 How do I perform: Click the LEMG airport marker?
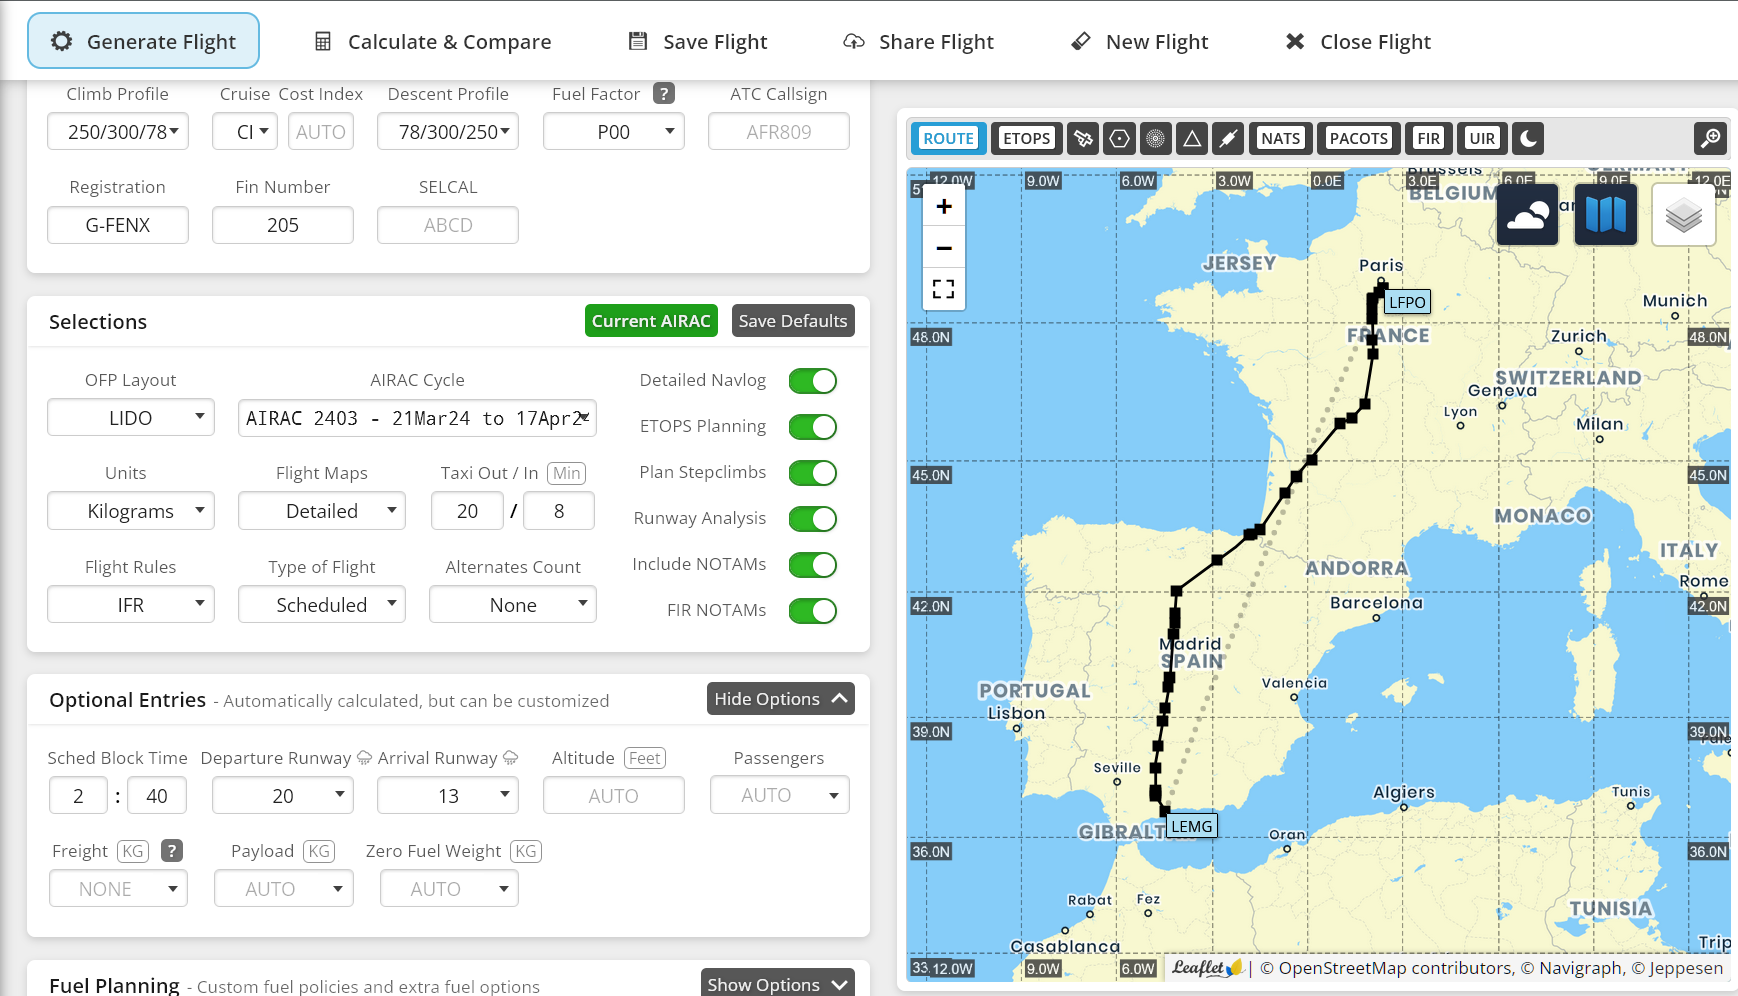[1191, 826]
